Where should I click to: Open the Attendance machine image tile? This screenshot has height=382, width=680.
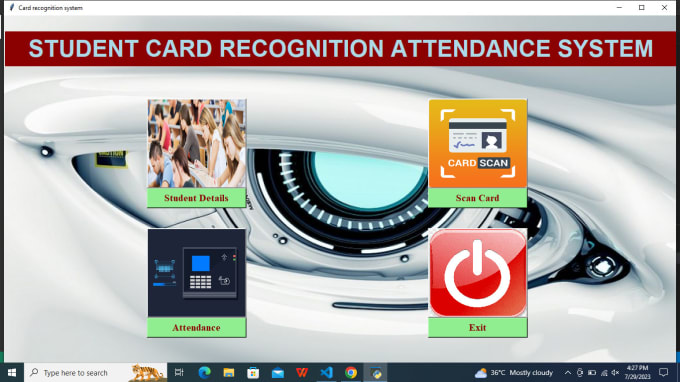196,273
